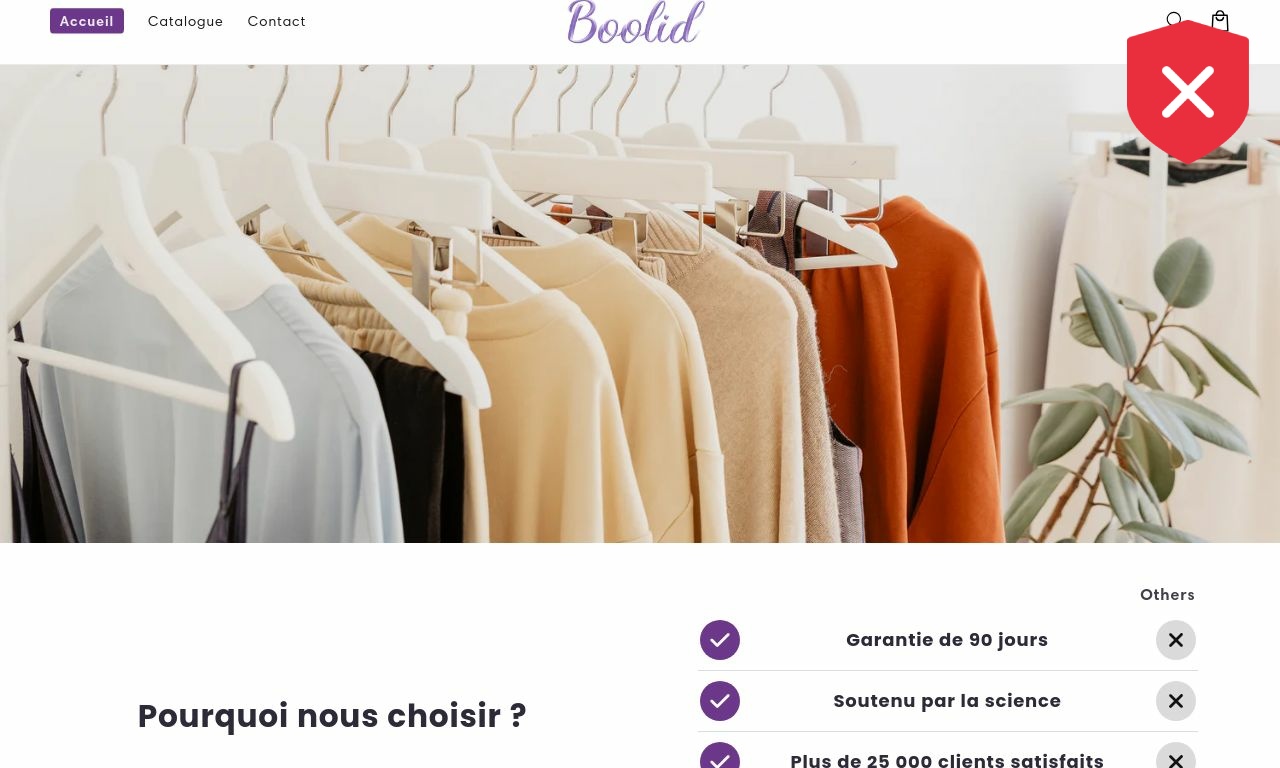Screen dimensions: 1280x768
Task: Select the Garantie de 90 jours text
Action: point(947,640)
